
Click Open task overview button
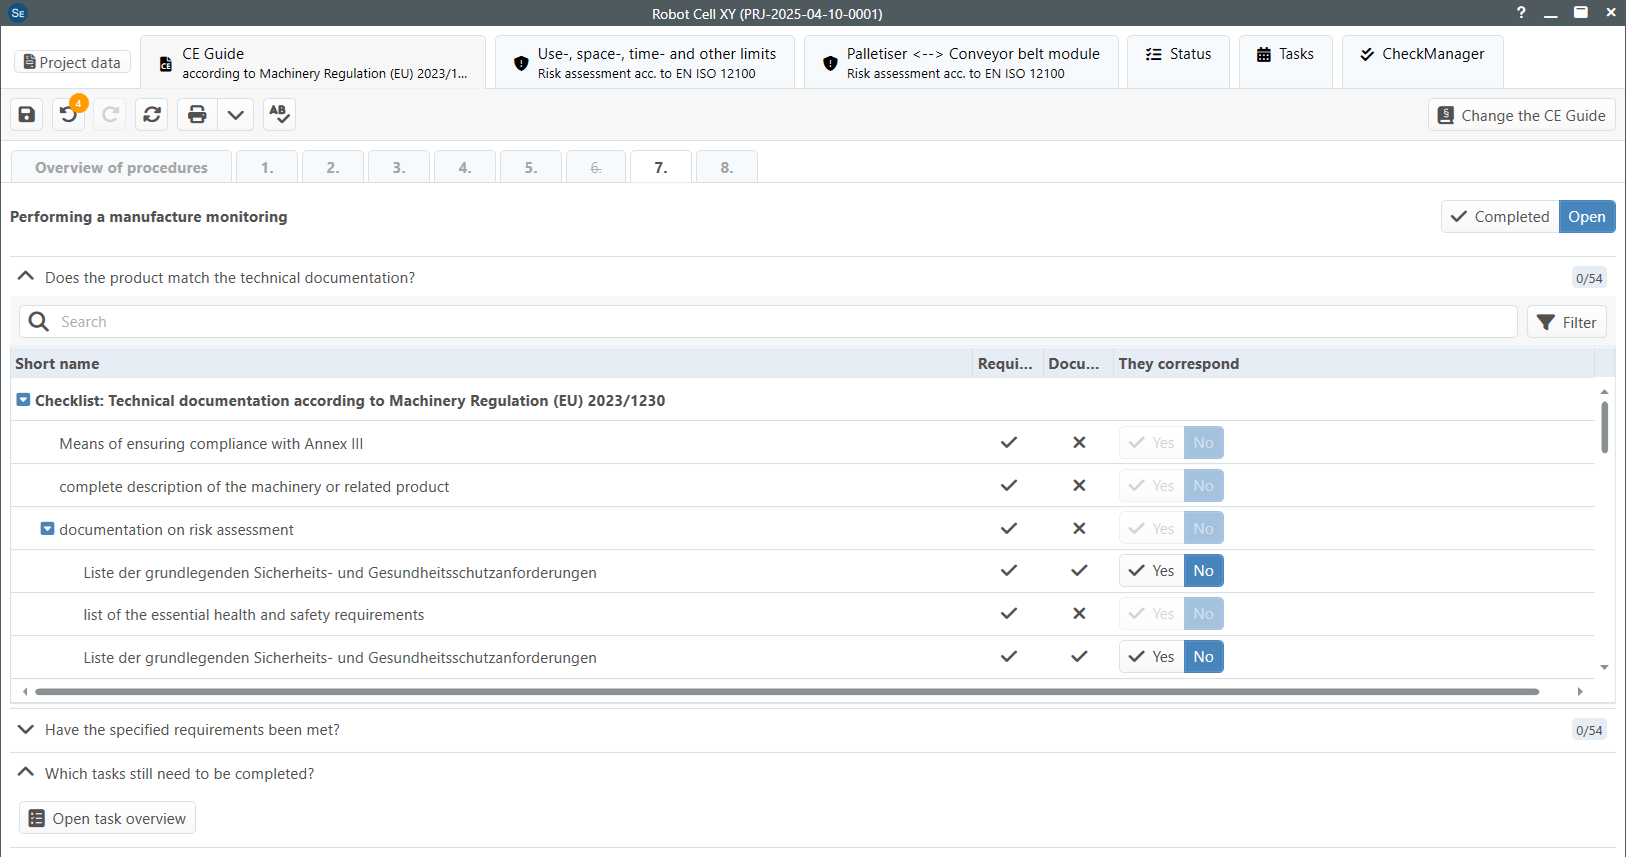[107, 818]
